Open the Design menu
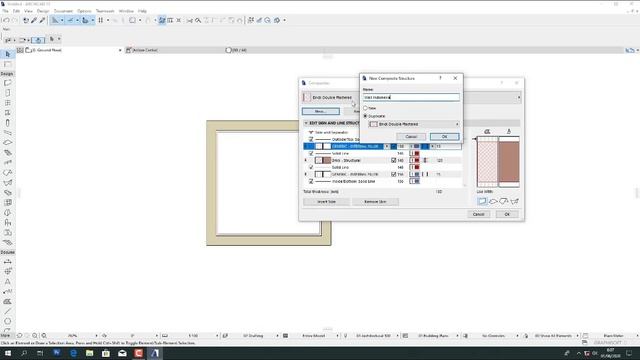Viewport: 640px width, 360px height. [42, 11]
